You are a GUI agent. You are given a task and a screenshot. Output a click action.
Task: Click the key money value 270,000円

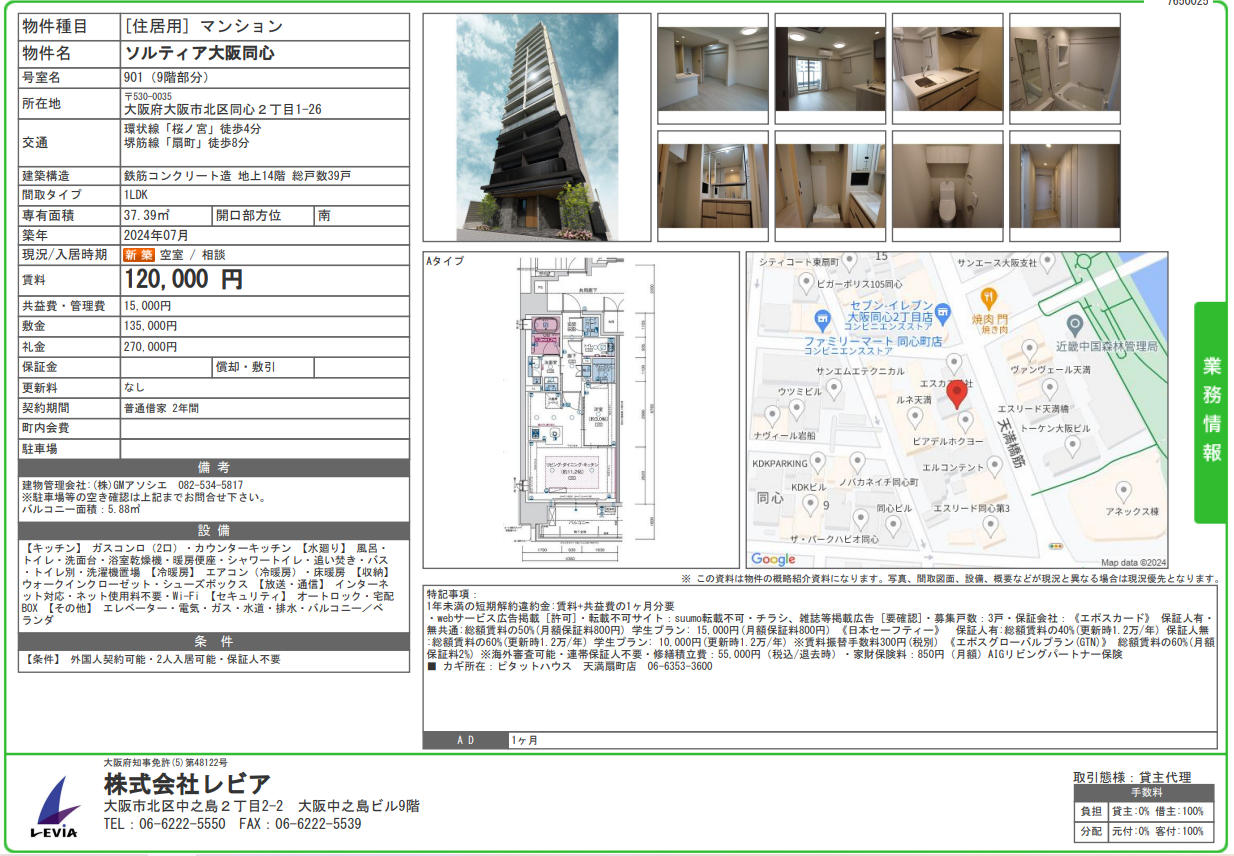click(151, 347)
